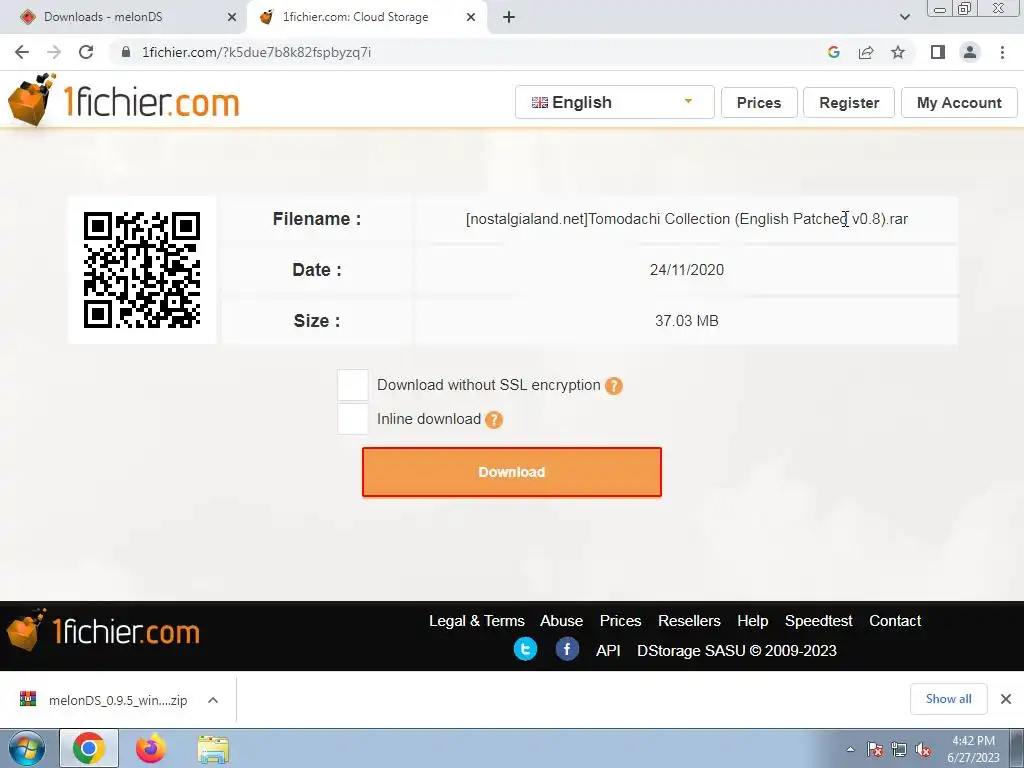
Task: Open the API footer link
Action: (x=608, y=650)
